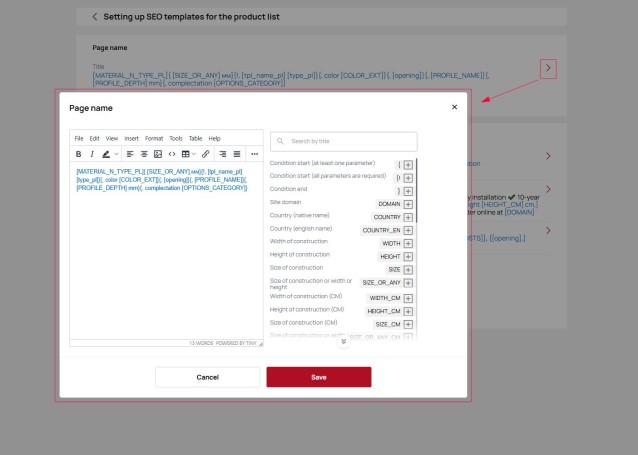Viewport: 638px width, 455px height.
Task: Click the align center icon
Action: click(144, 154)
